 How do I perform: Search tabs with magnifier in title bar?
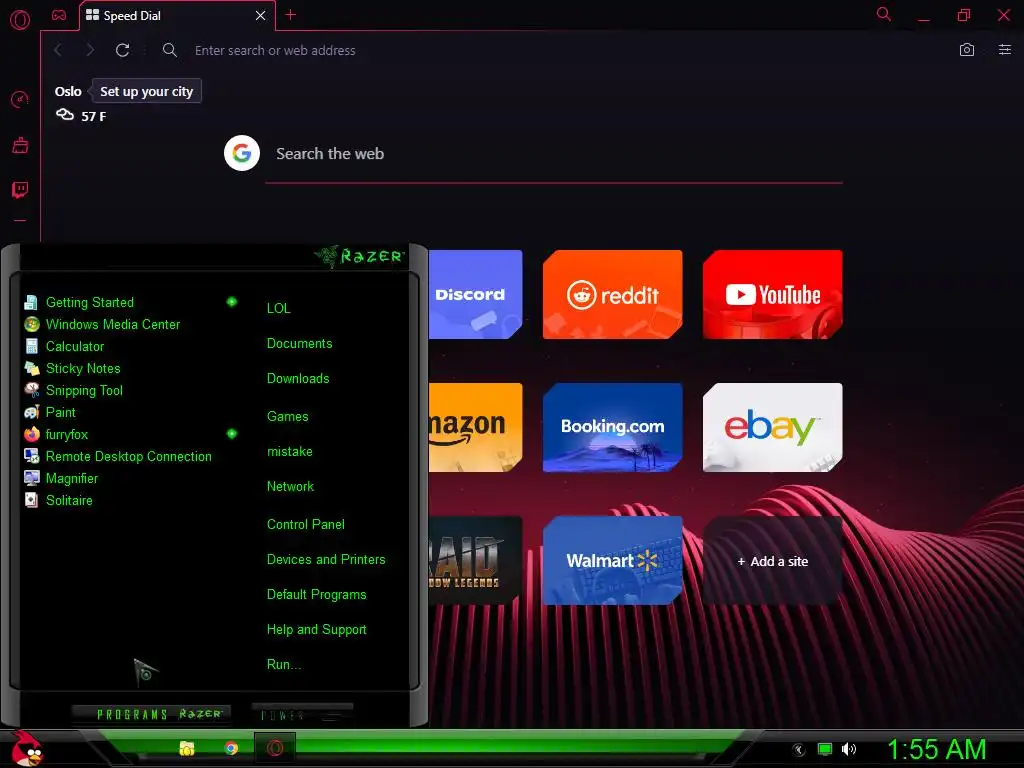(x=884, y=14)
